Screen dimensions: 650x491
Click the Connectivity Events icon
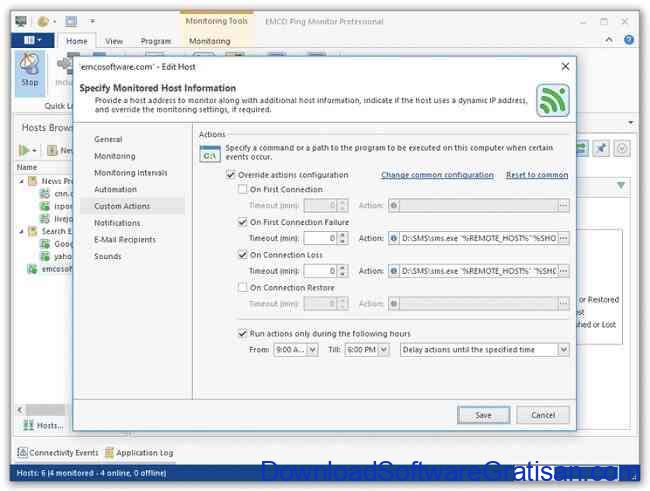22,452
